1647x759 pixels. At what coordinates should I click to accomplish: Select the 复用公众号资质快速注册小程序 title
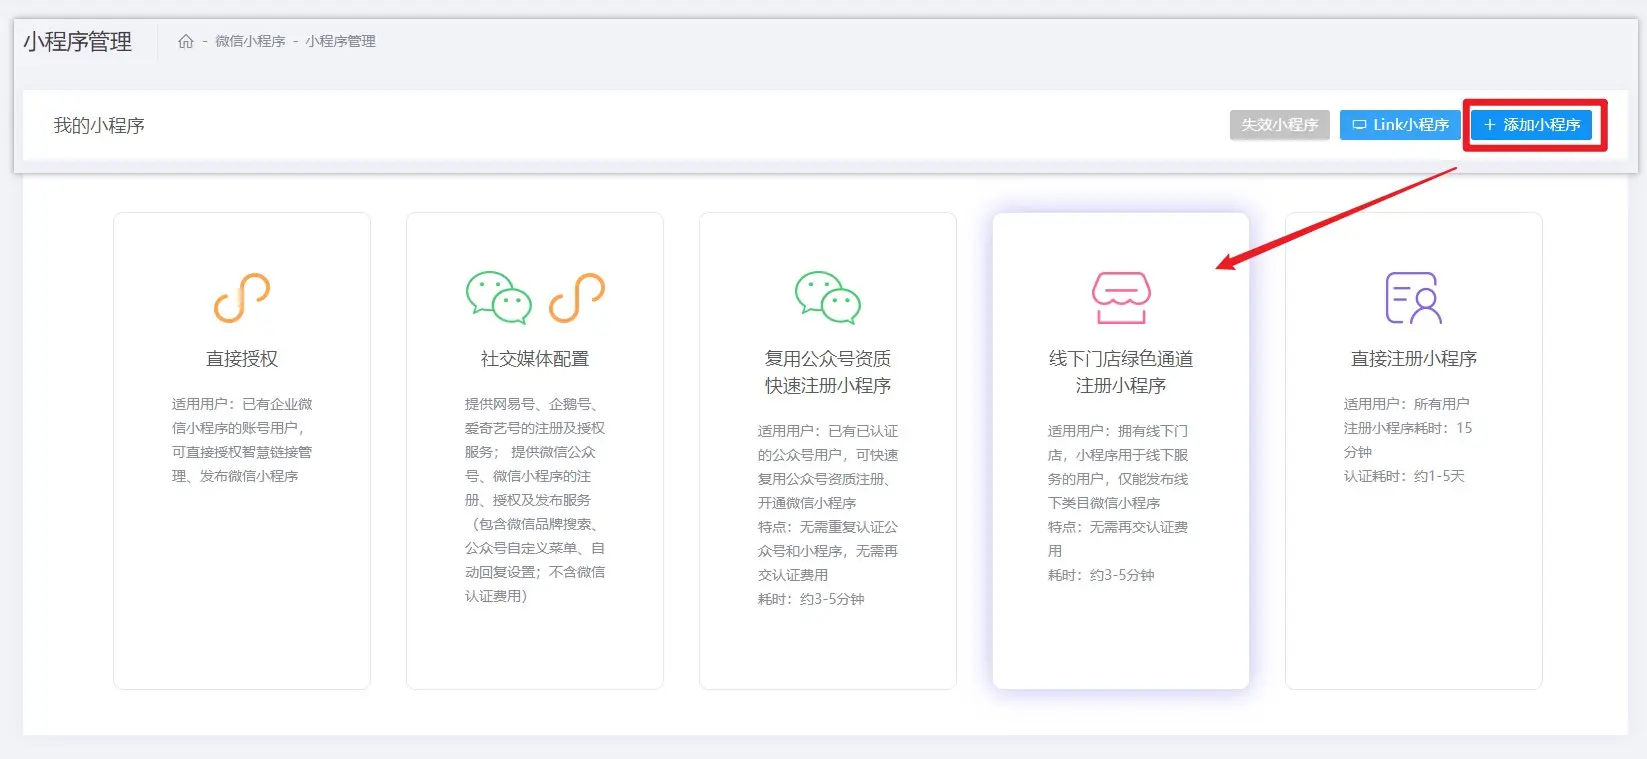click(827, 372)
